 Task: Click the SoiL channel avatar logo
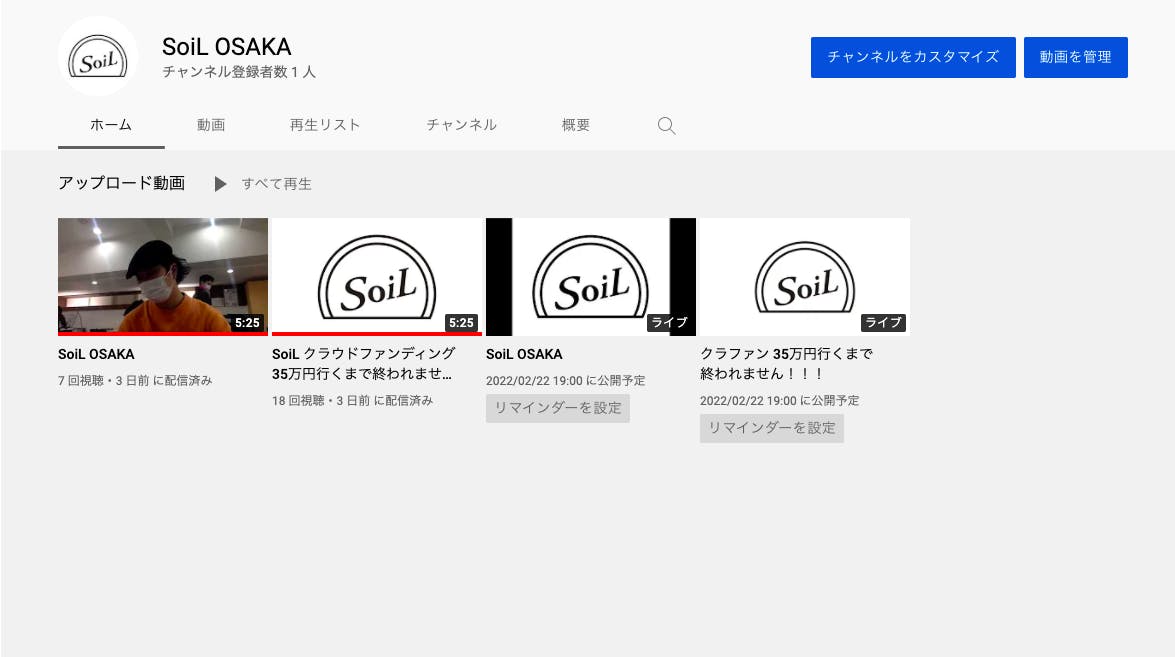[98, 57]
